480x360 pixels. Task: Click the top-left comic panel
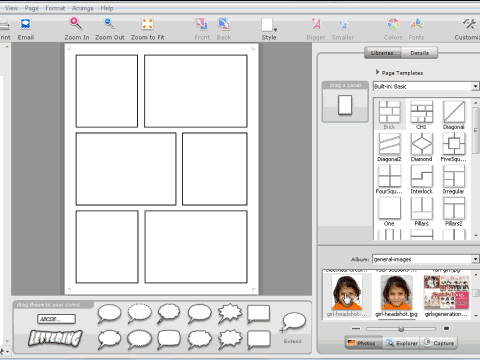click(x=107, y=91)
